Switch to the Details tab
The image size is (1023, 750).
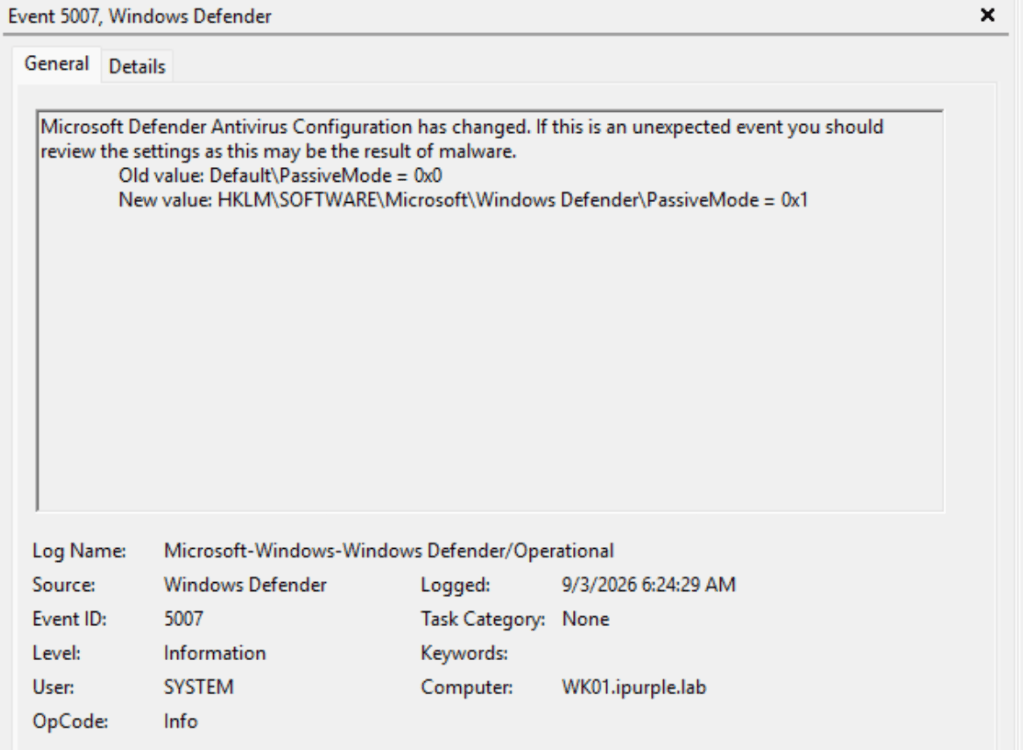pos(137,66)
